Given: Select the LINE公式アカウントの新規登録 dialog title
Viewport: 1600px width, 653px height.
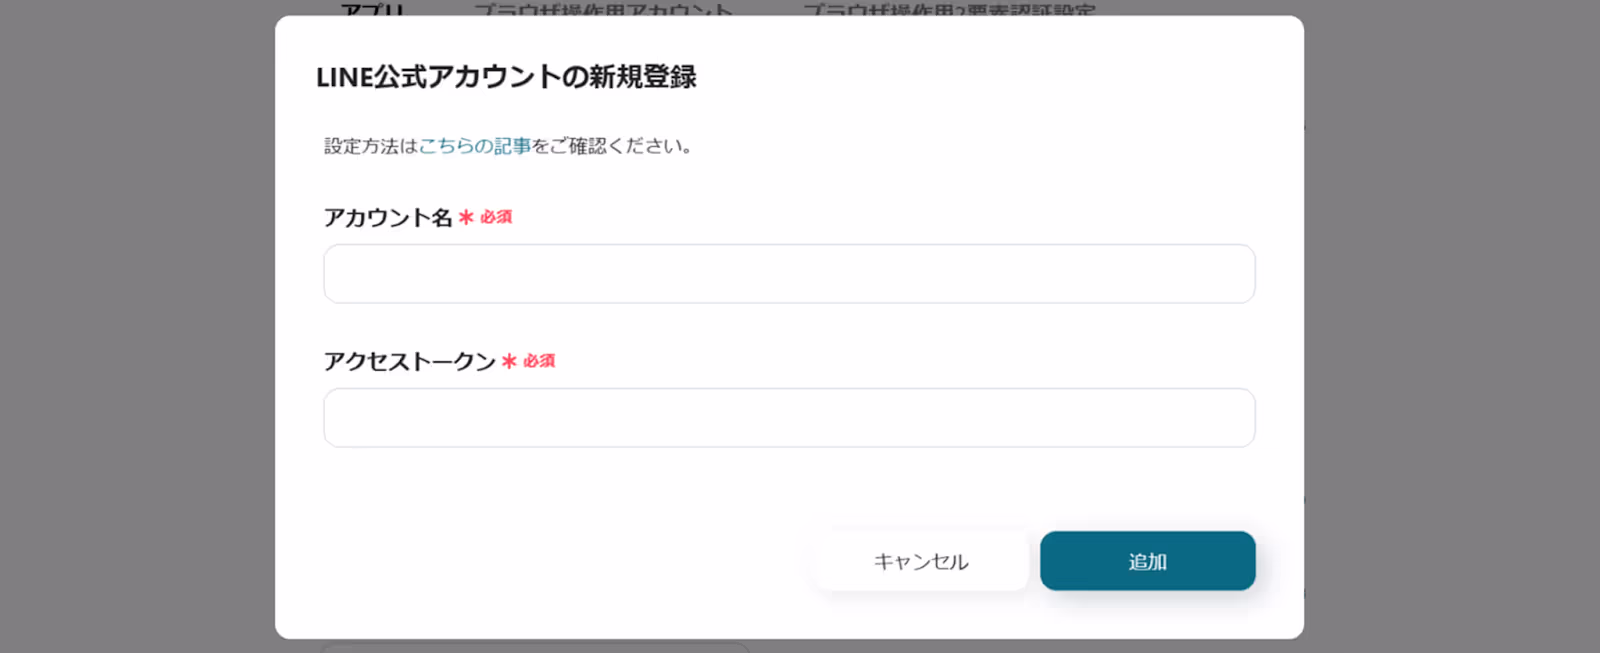Looking at the screenshot, I should [506, 77].
